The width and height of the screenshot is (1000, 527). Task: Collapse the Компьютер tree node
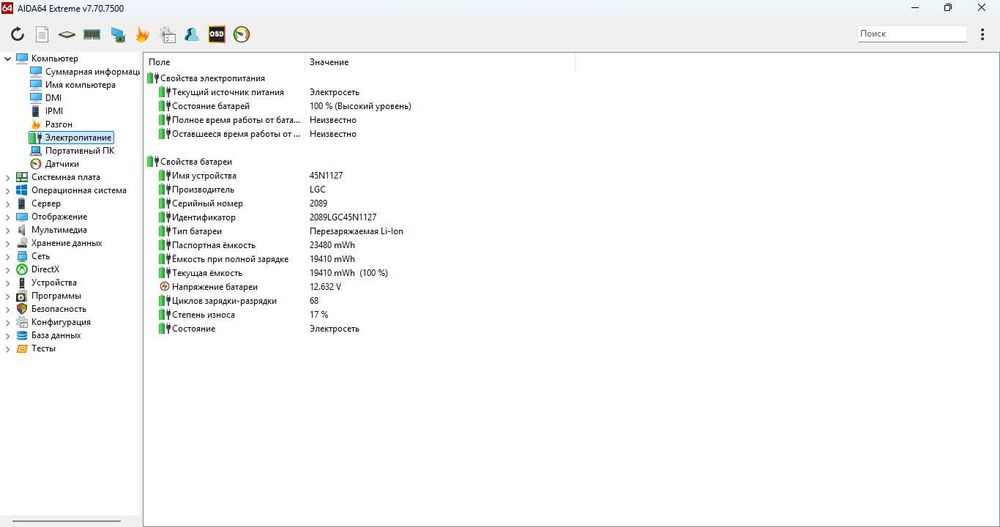(x=8, y=59)
